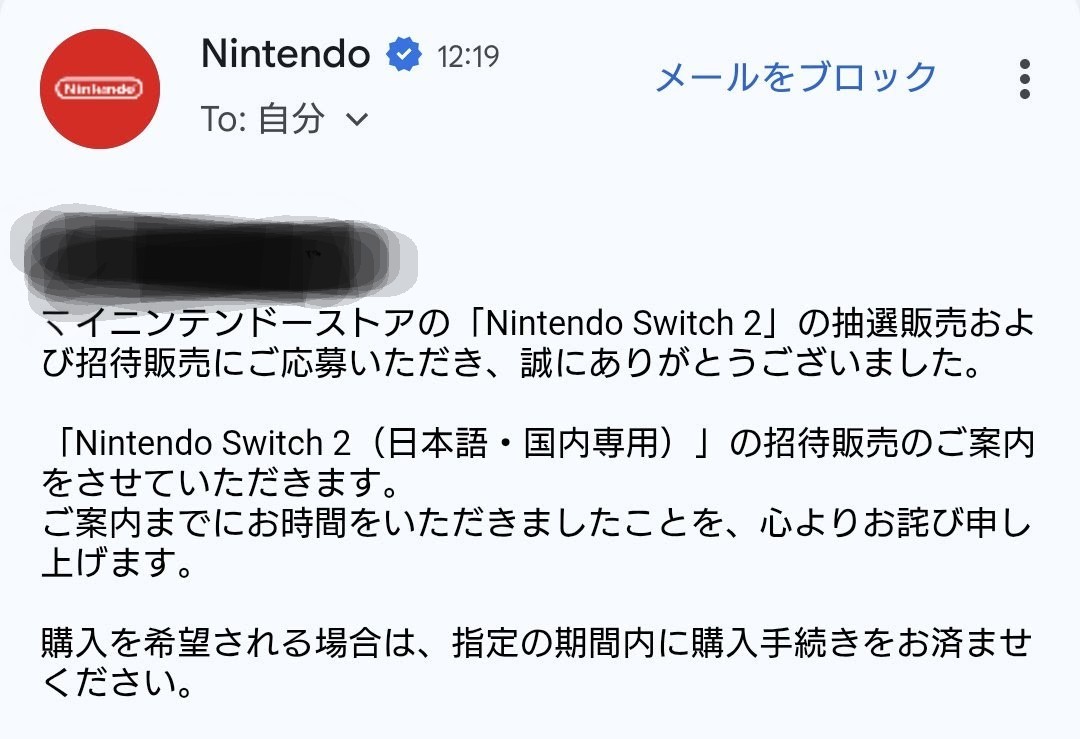Click the line starting "ご案内までにお時間を"
The height and width of the screenshot is (739, 1080).
(x=535, y=523)
